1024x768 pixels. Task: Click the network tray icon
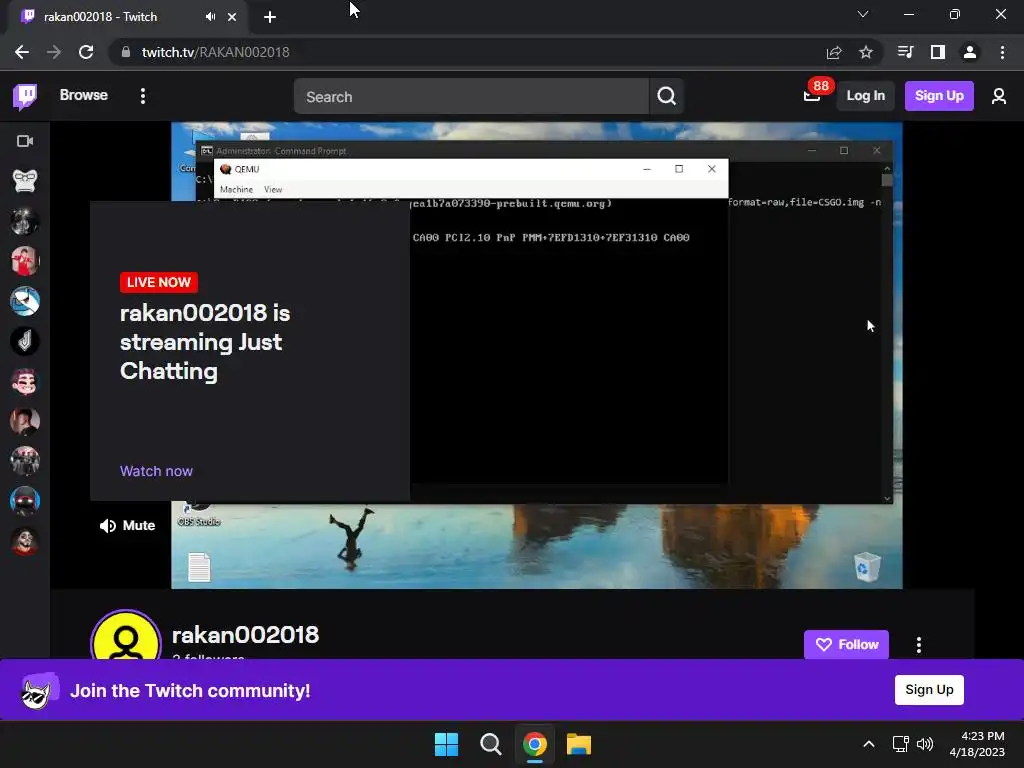click(x=901, y=744)
